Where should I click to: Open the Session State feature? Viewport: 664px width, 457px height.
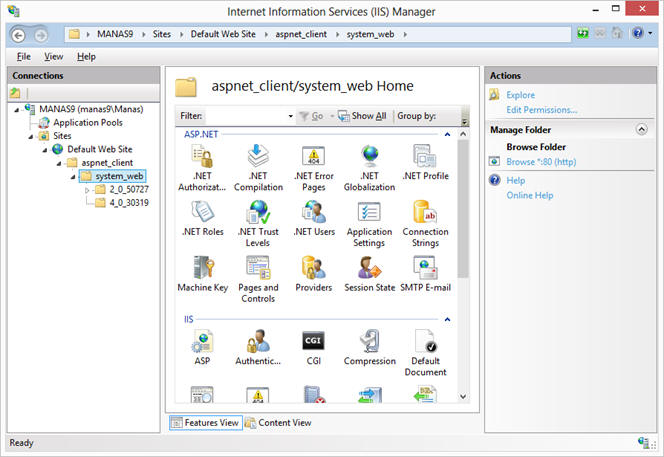pyautogui.click(x=369, y=274)
